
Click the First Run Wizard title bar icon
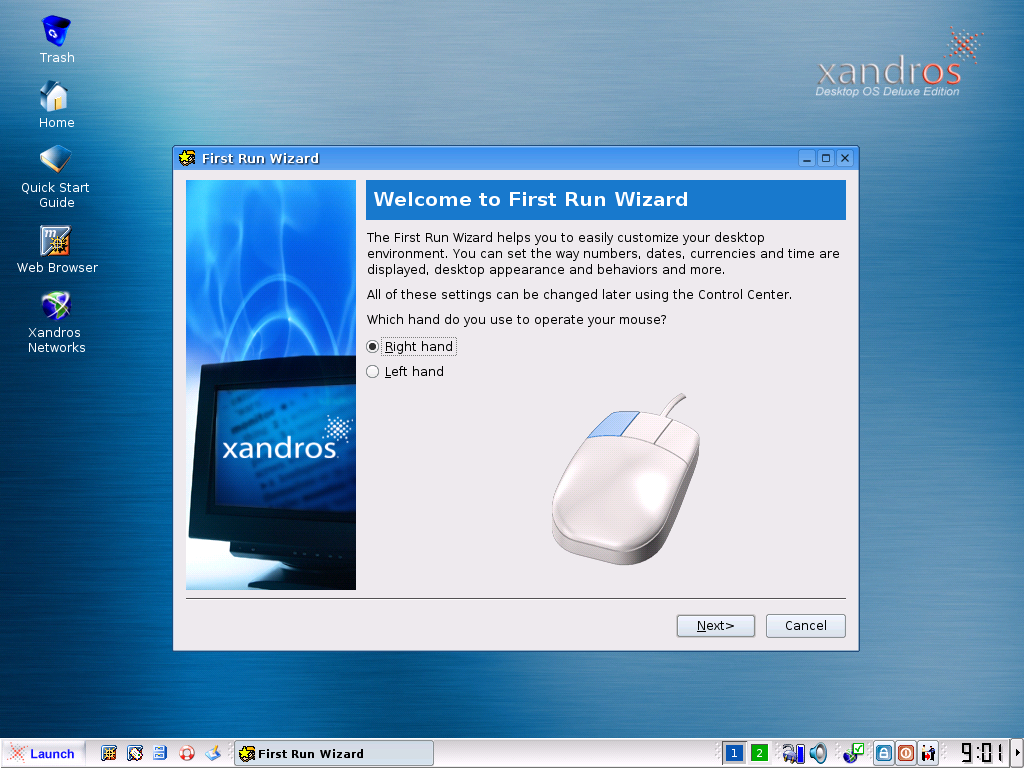tap(187, 158)
